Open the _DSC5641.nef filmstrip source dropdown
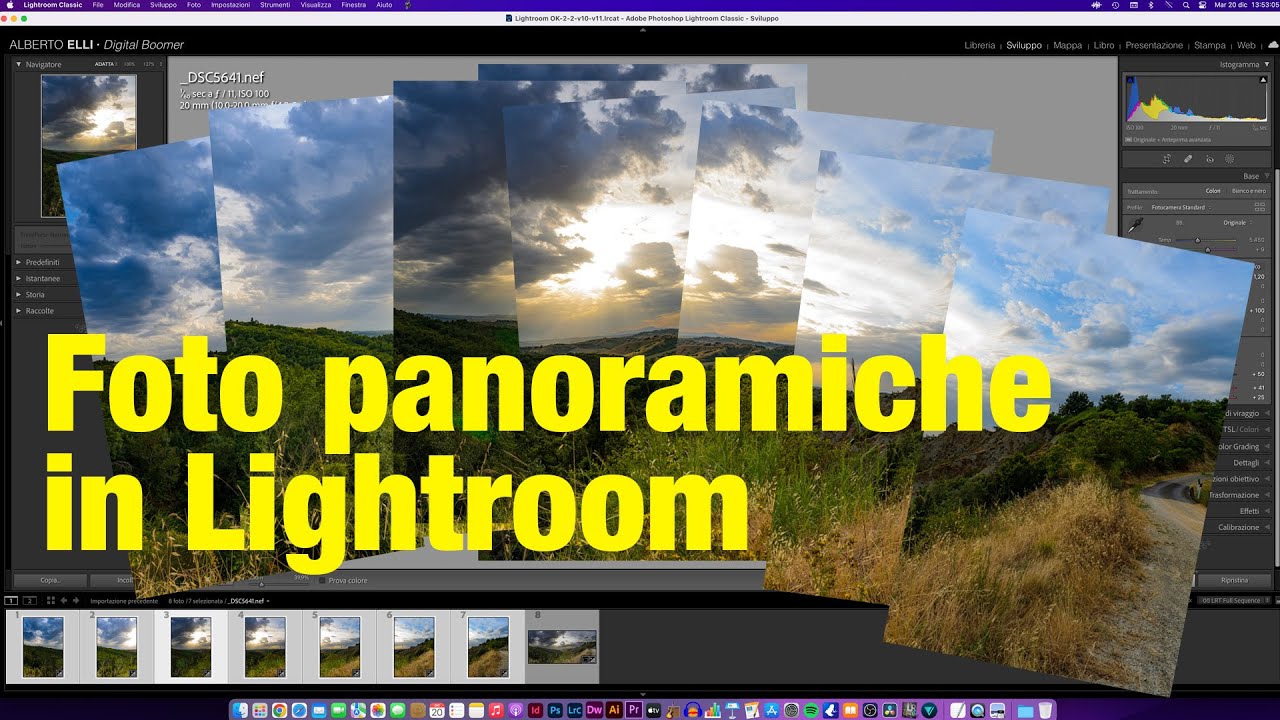 pos(248,601)
